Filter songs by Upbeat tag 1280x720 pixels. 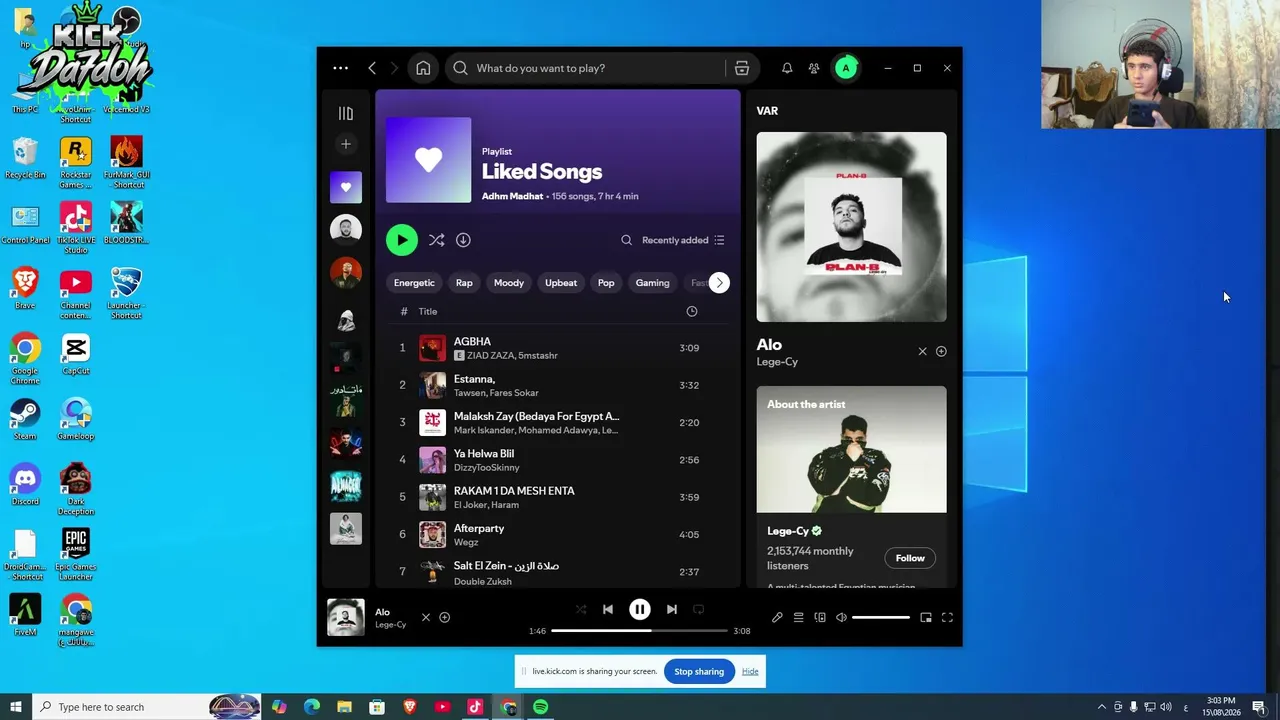(561, 283)
